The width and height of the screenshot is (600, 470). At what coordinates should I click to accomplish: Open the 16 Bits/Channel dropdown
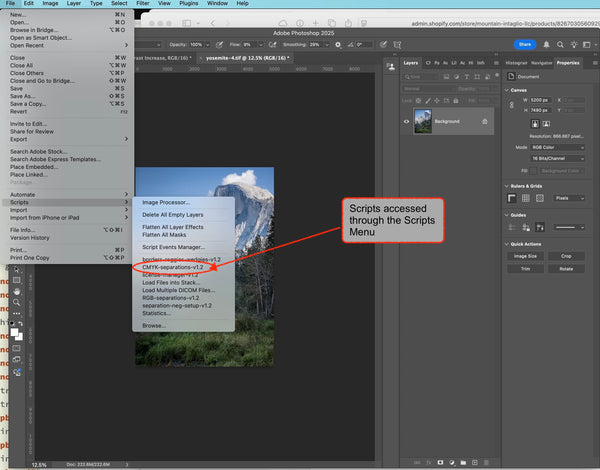(x=558, y=158)
